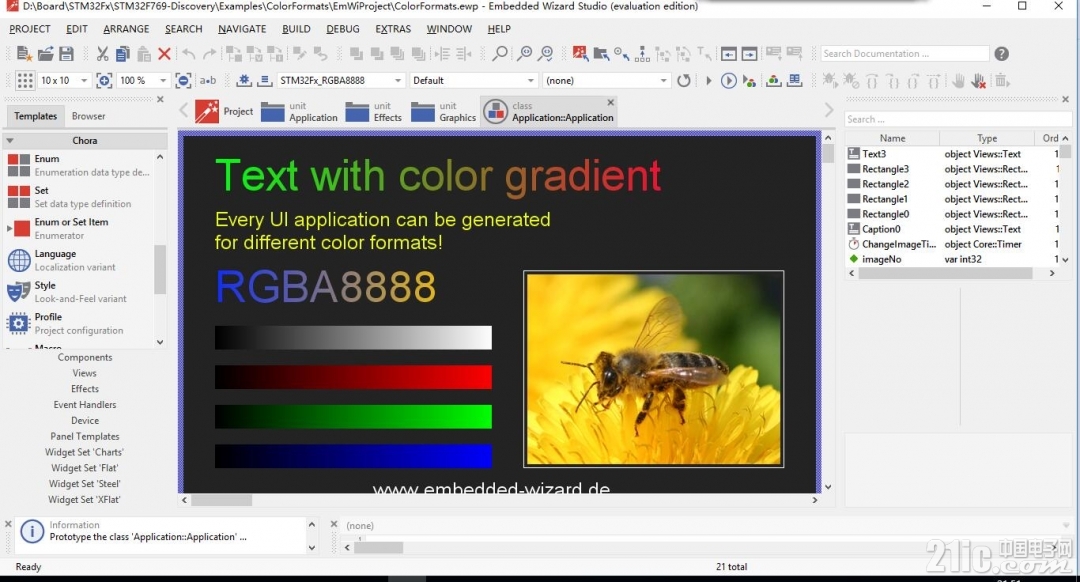
Task: Click the navigate back panel icon
Action: [729, 54]
